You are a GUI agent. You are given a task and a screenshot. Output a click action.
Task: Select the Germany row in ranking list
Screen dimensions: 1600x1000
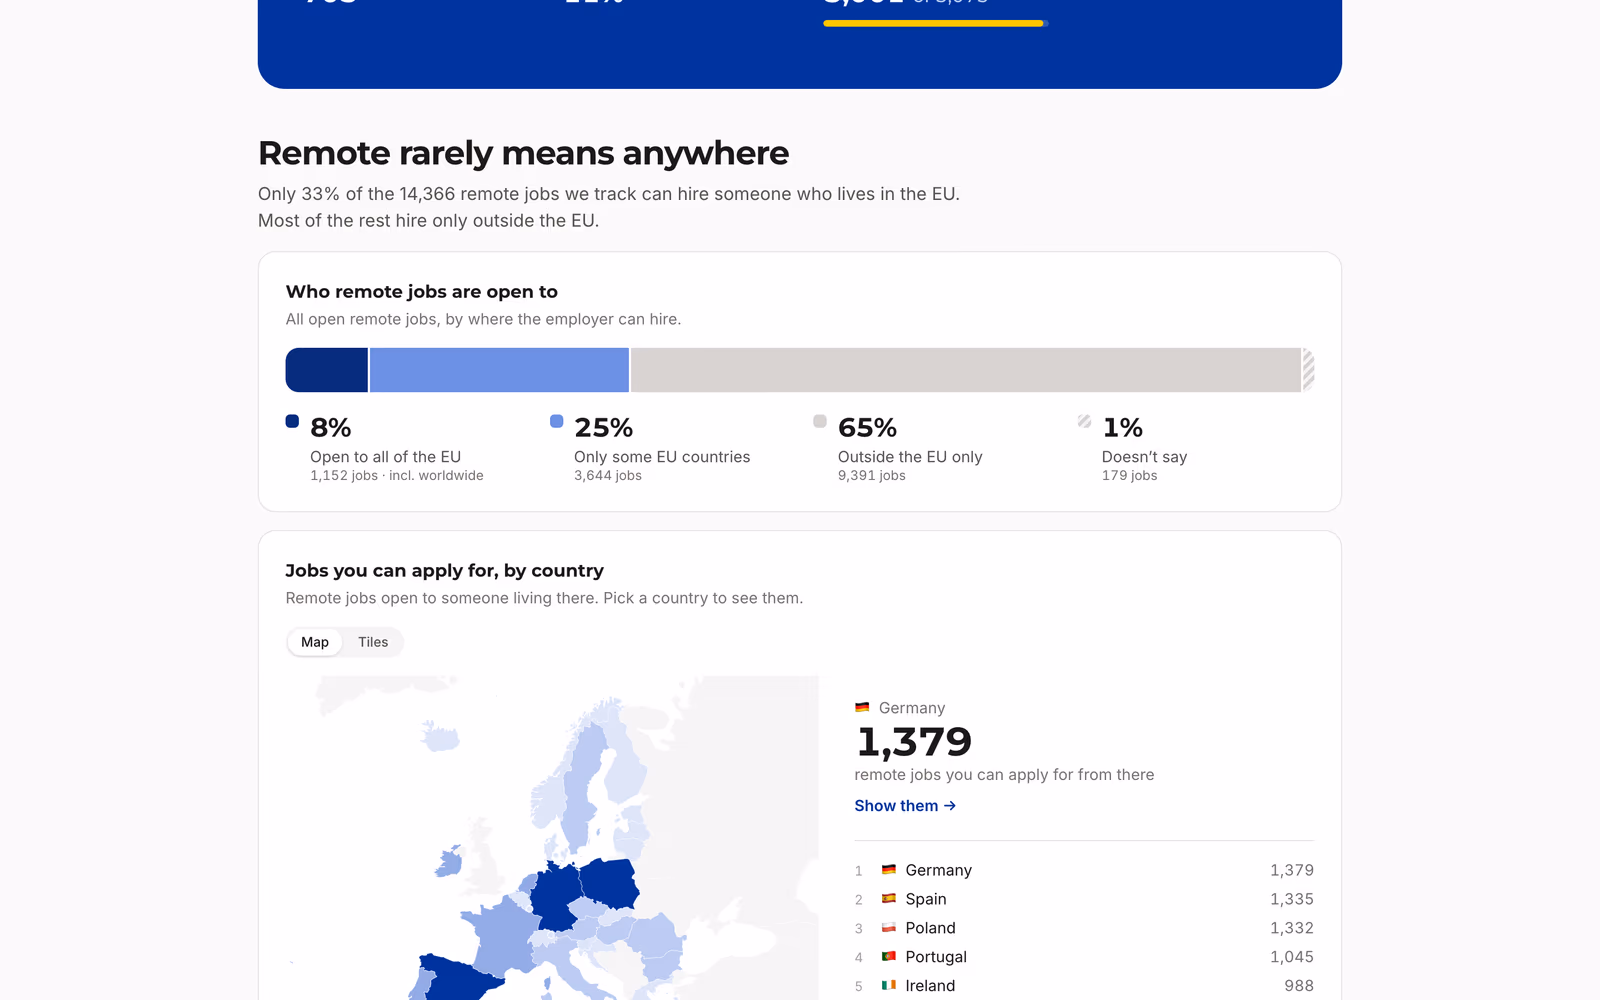coord(1084,870)
